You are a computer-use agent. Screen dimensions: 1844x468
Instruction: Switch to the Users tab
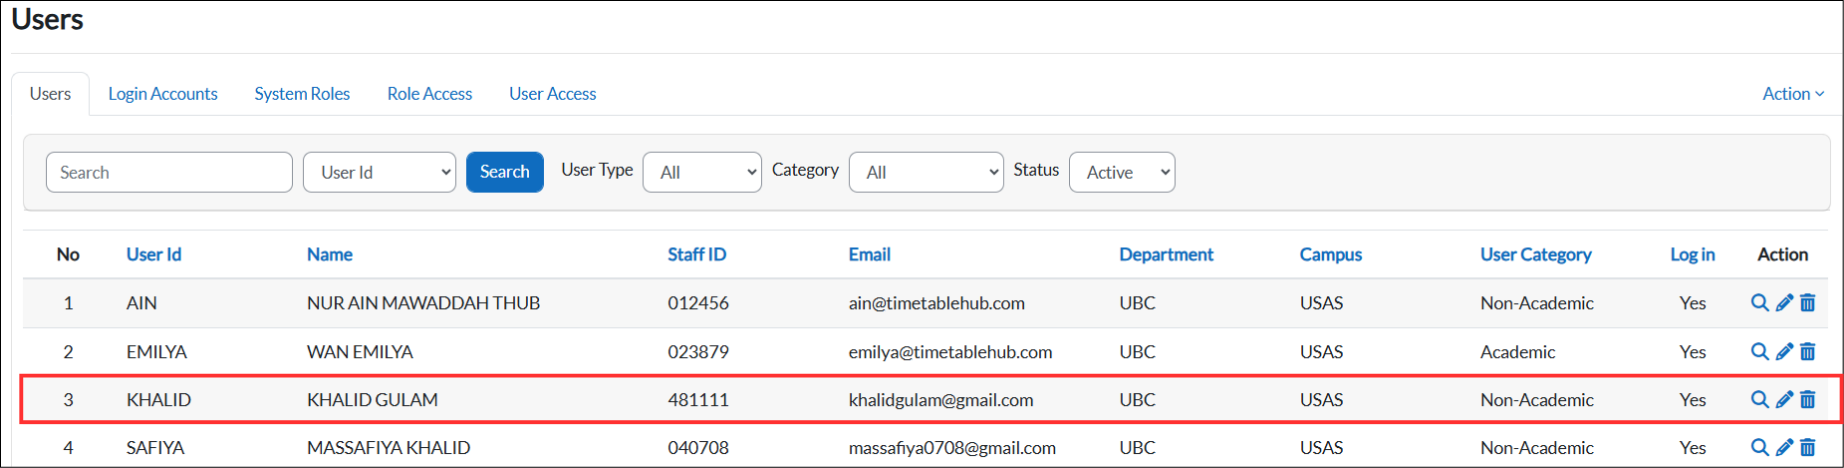(50, 93)
